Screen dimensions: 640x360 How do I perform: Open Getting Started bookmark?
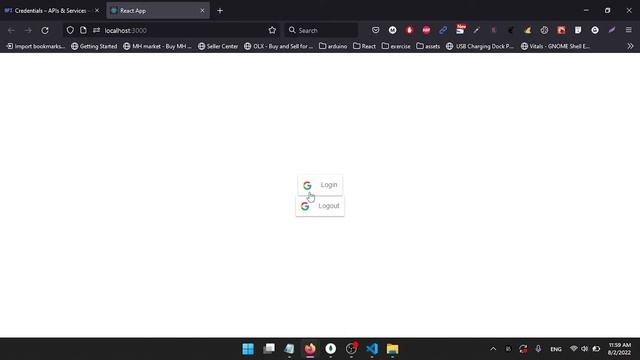click(x=94, y=47)
